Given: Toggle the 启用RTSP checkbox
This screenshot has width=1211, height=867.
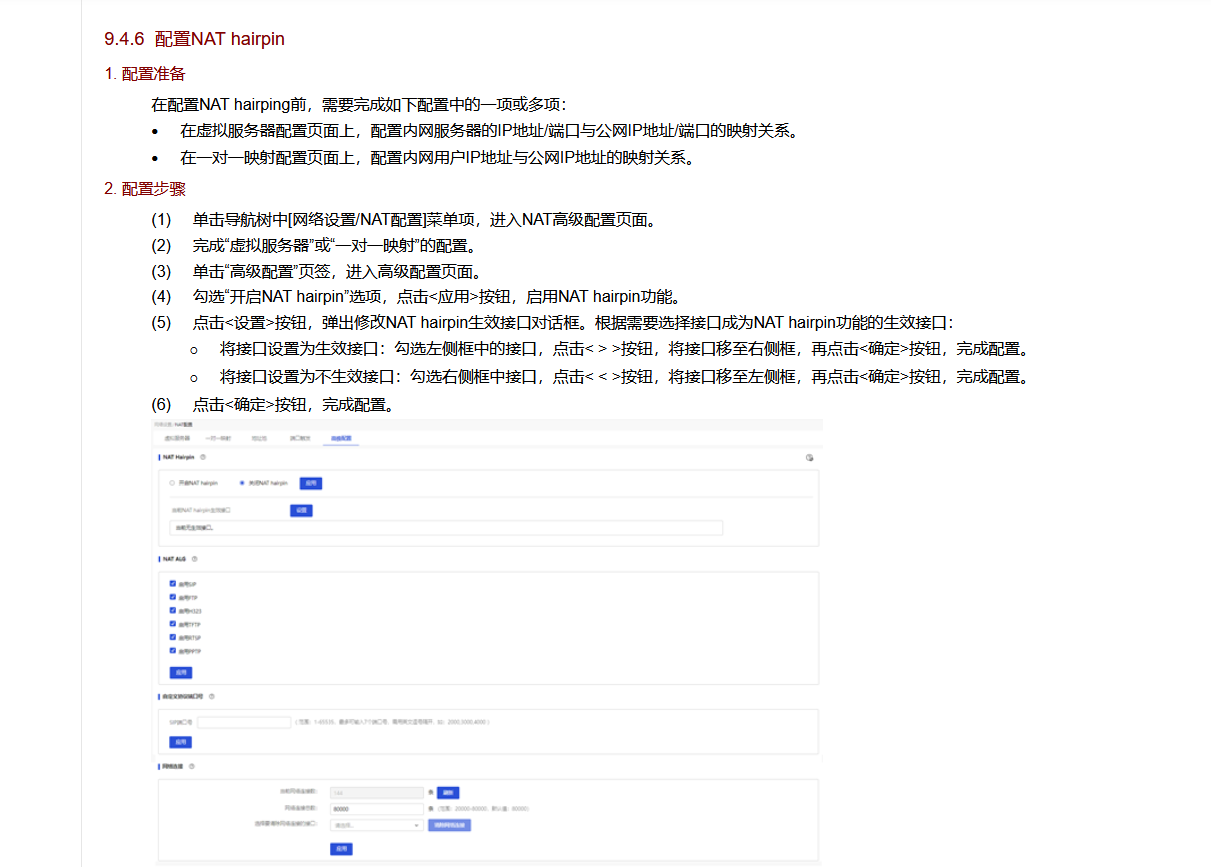Looking at the screenshot, I should click(173, 636).
